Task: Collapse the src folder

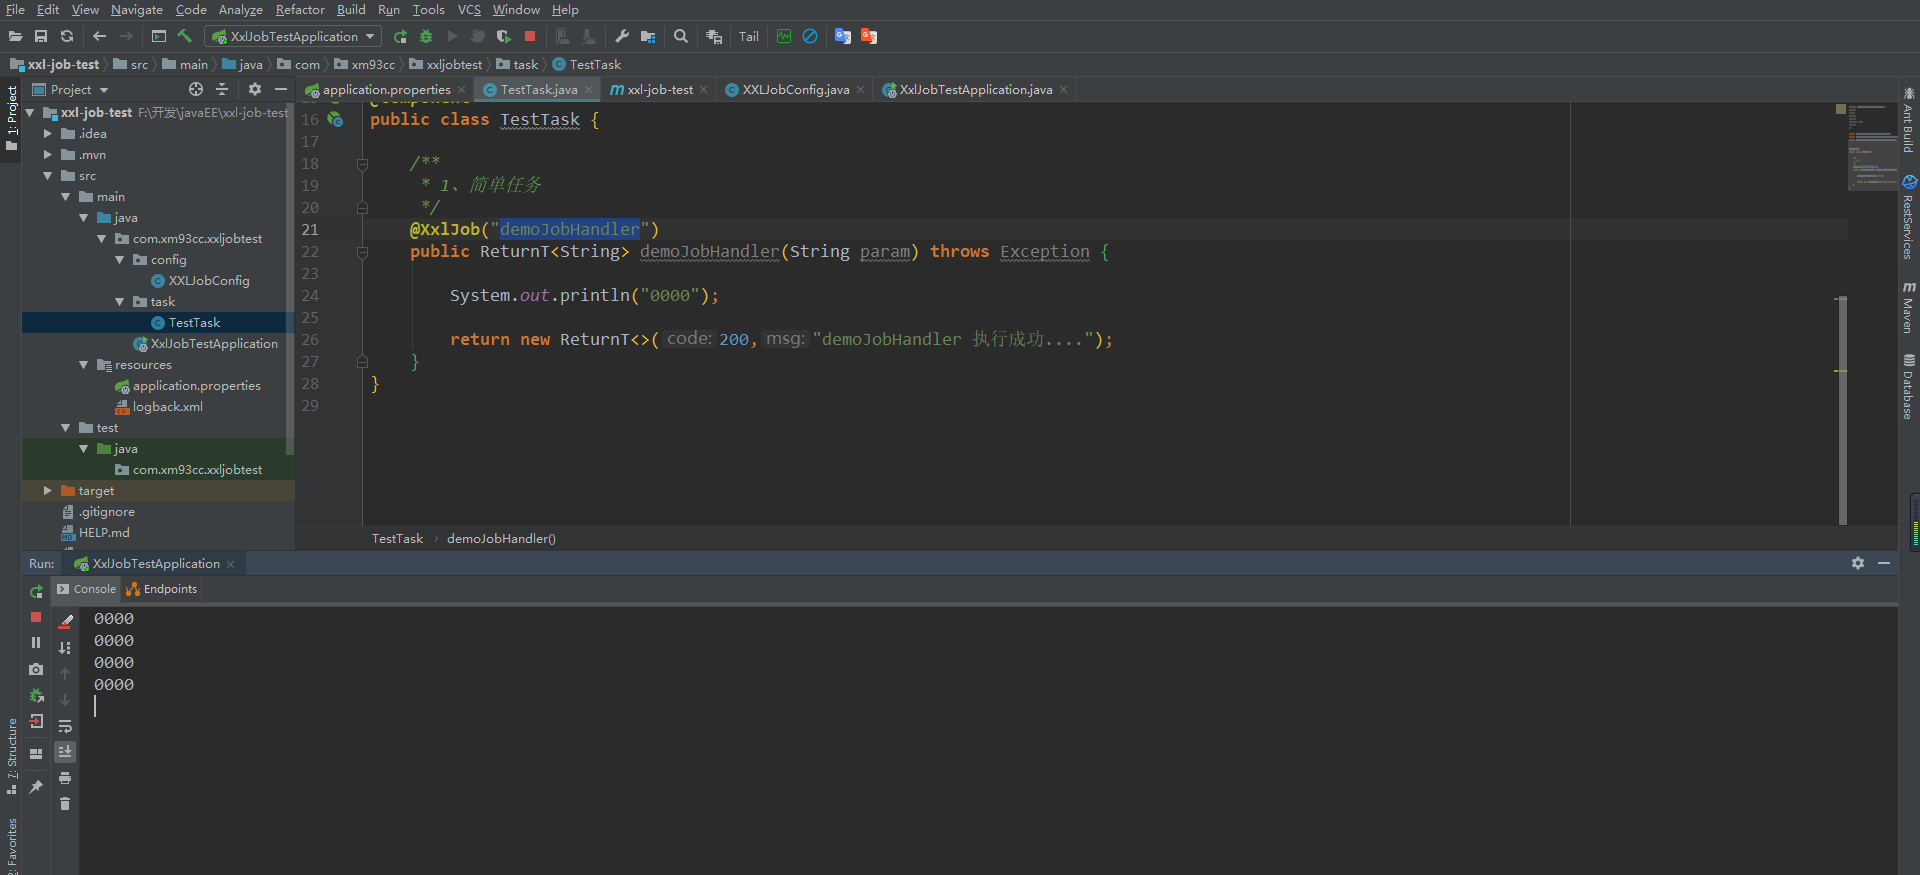Action: tap(47, 175)
